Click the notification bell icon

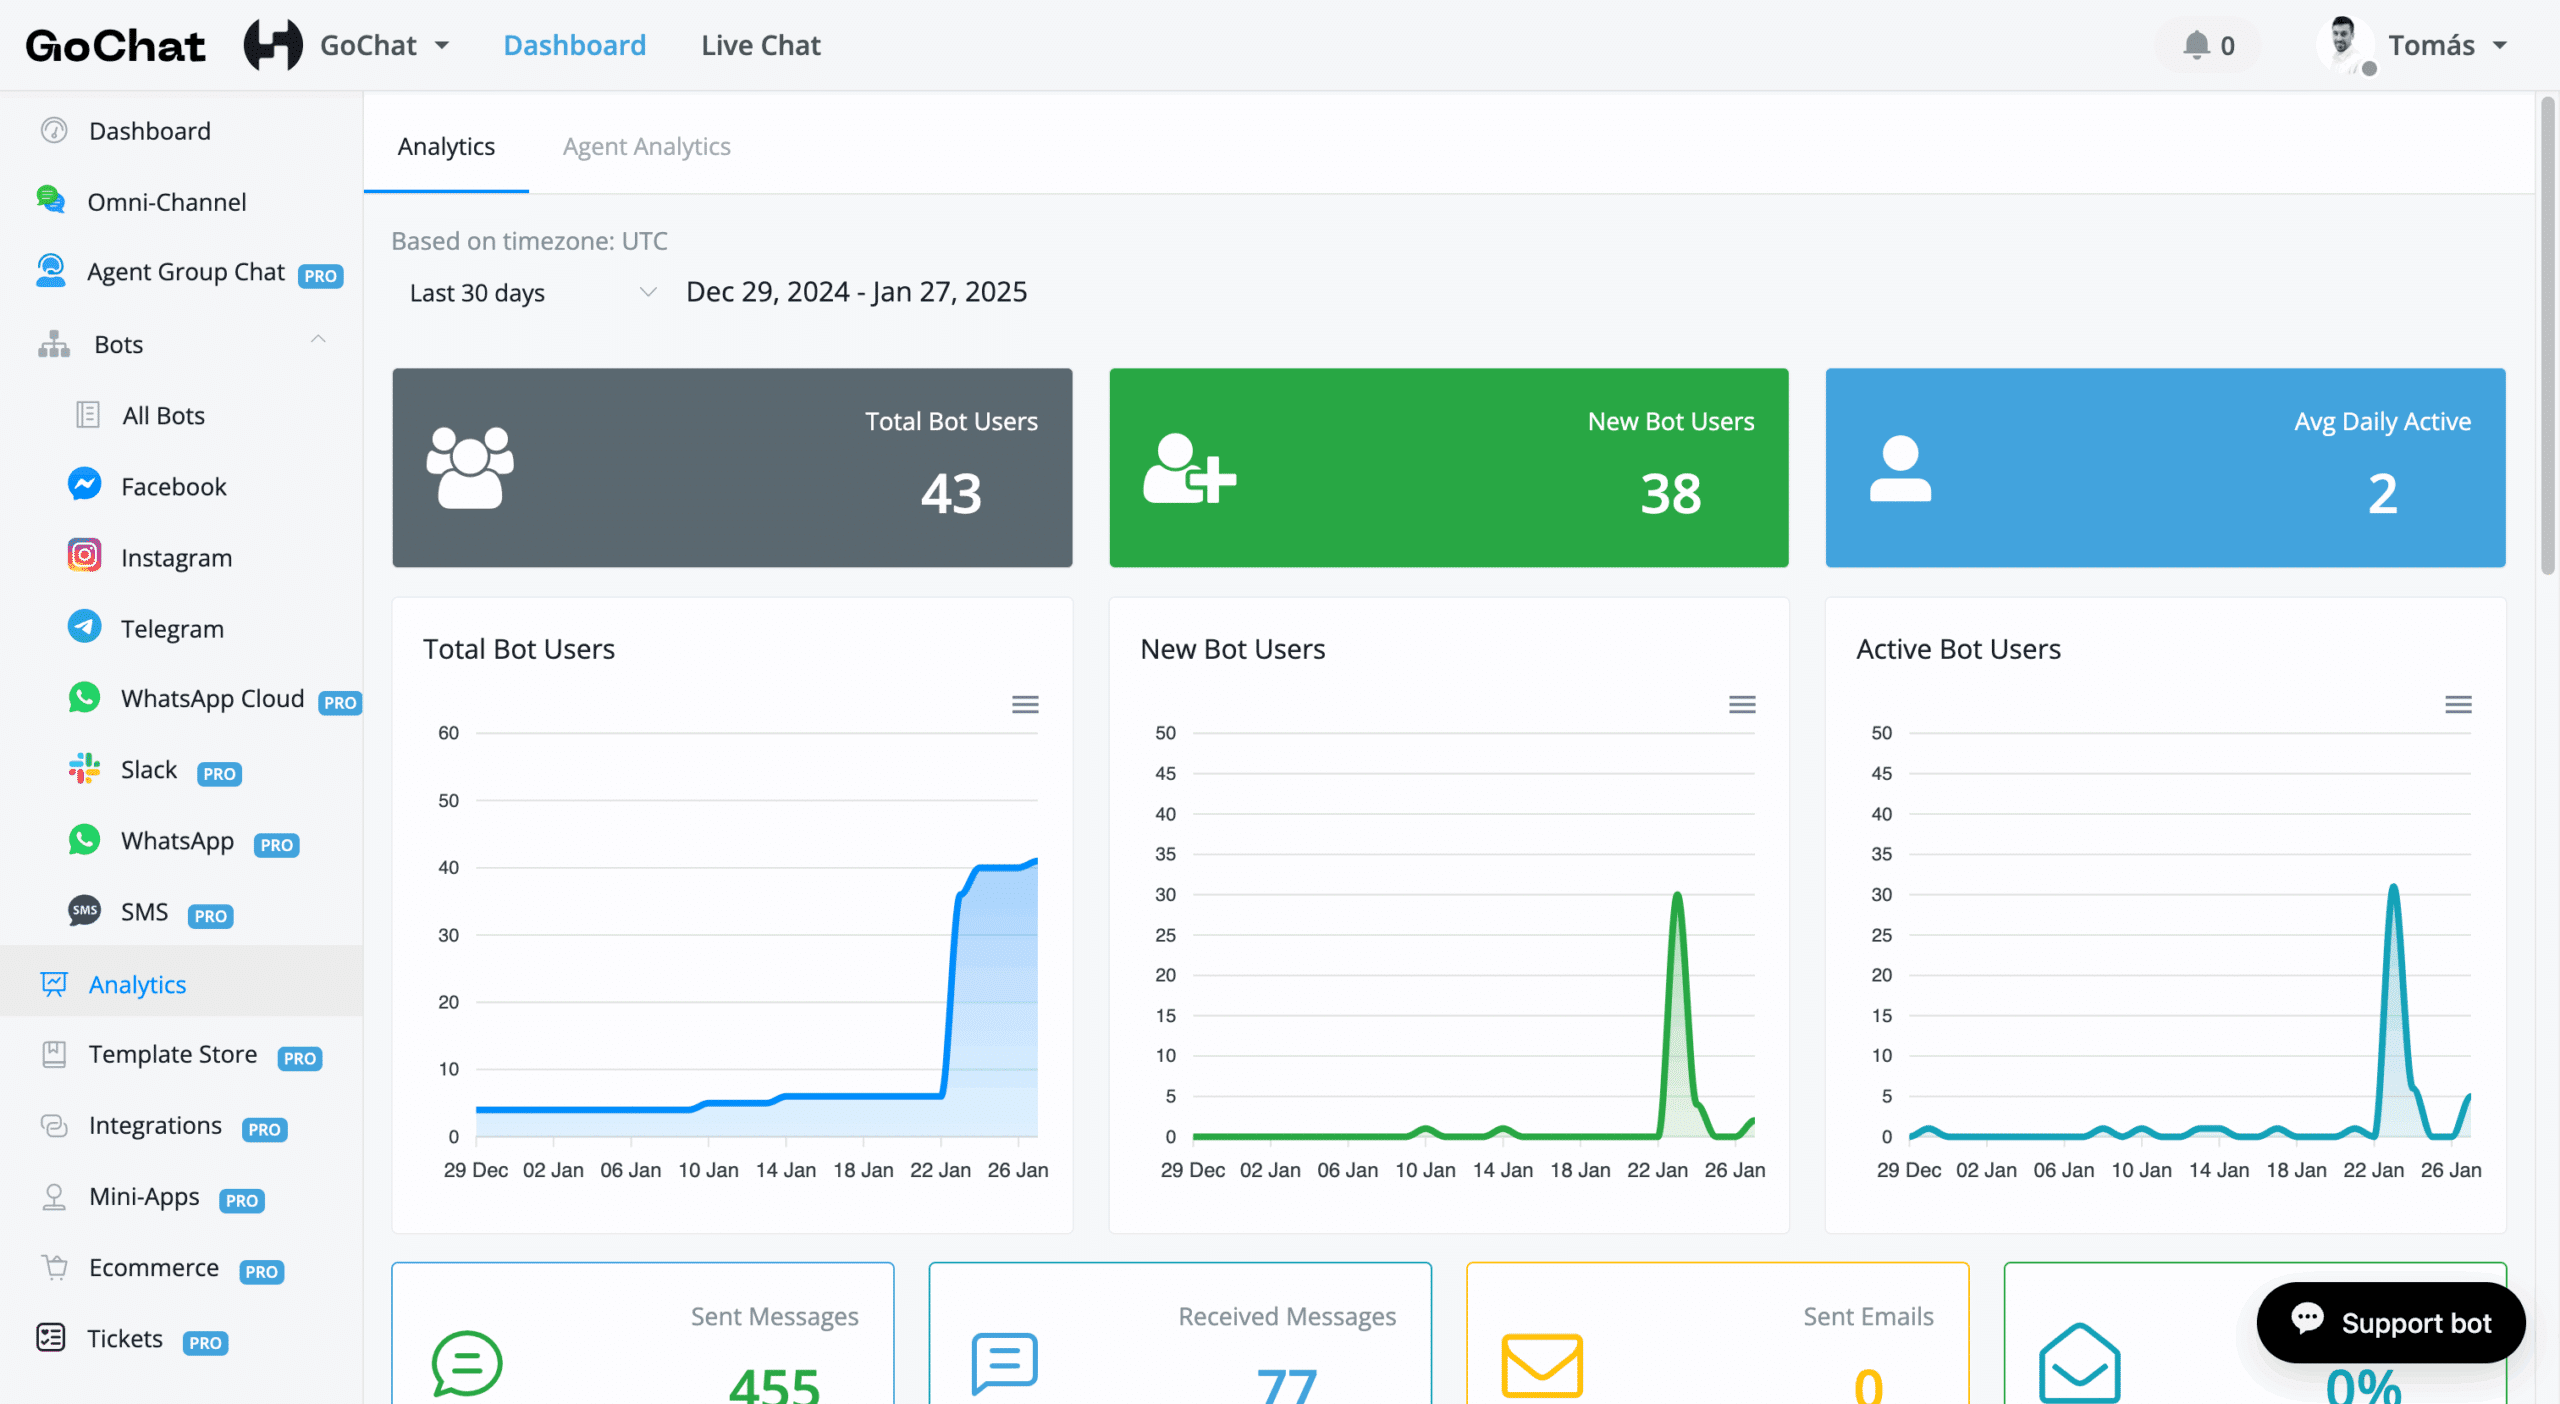[2196, 45]
